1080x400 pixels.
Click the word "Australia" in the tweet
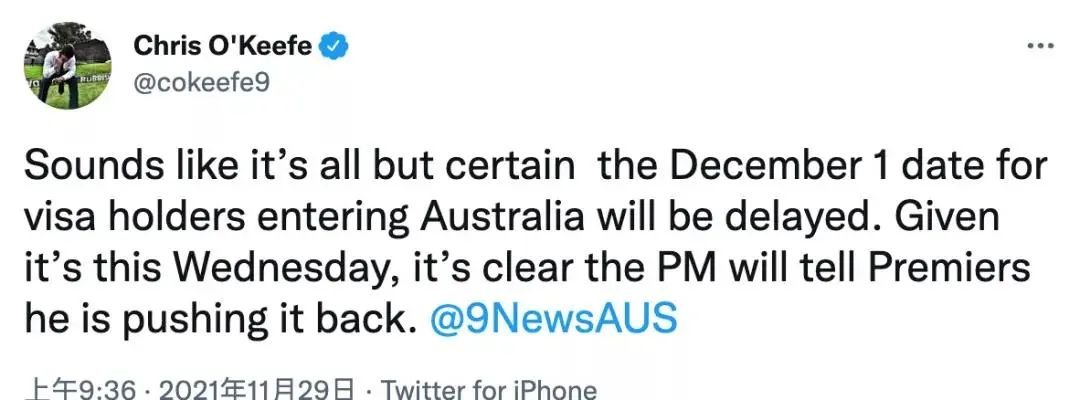[x=503, y=216]
